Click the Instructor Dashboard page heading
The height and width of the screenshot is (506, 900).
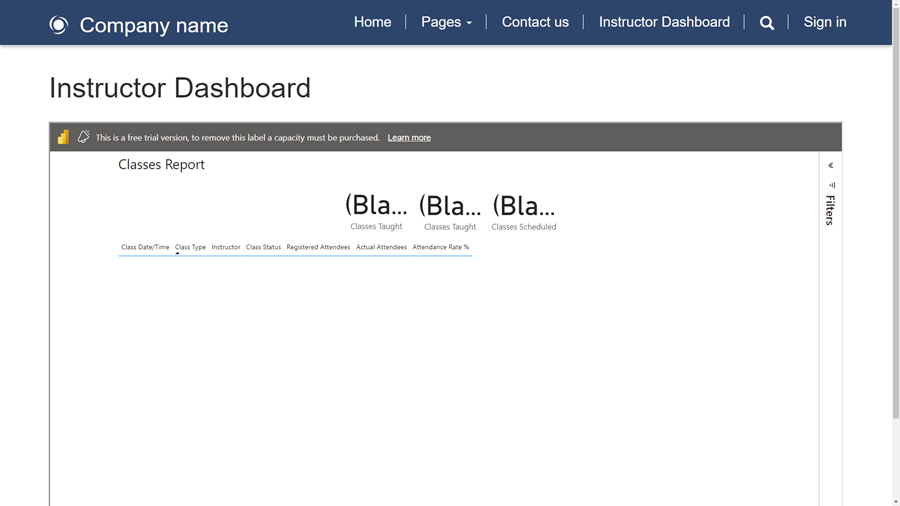(180, 88)
